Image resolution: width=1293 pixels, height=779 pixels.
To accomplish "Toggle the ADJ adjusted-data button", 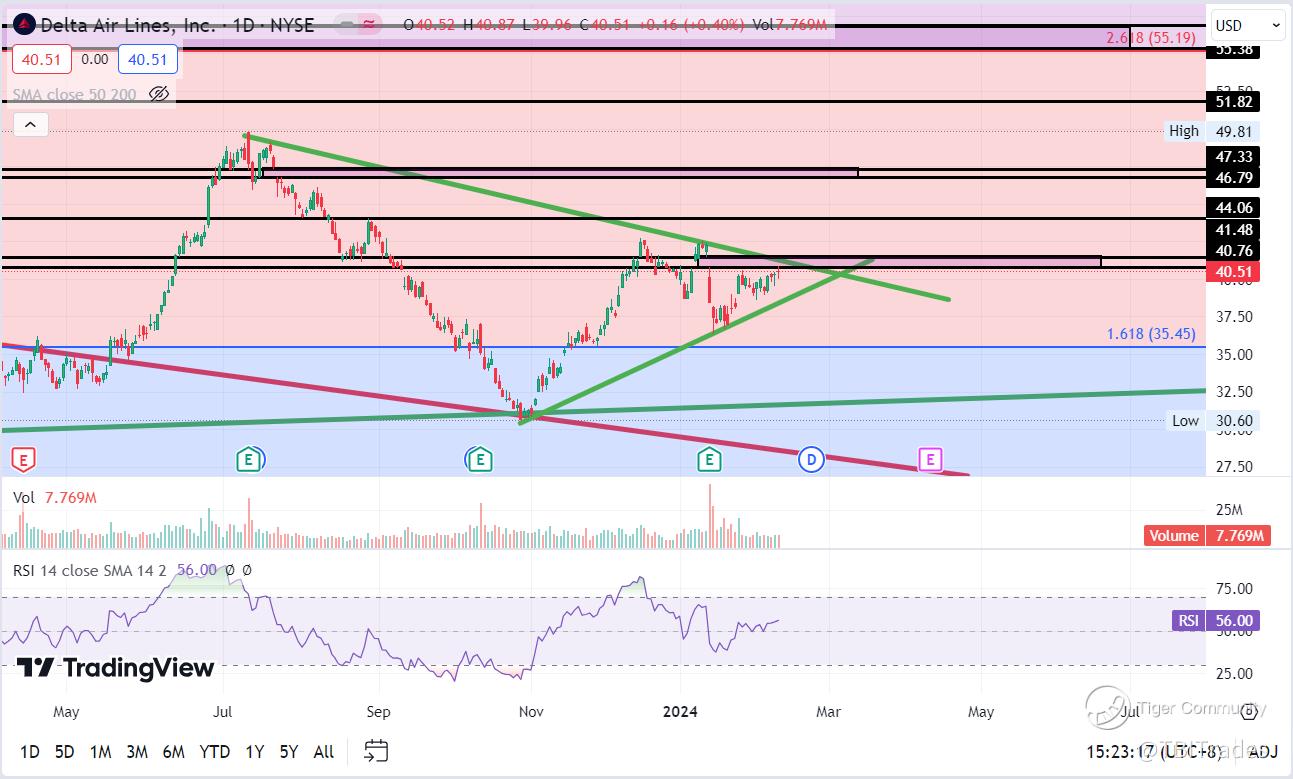I will tap(1263, 751).
